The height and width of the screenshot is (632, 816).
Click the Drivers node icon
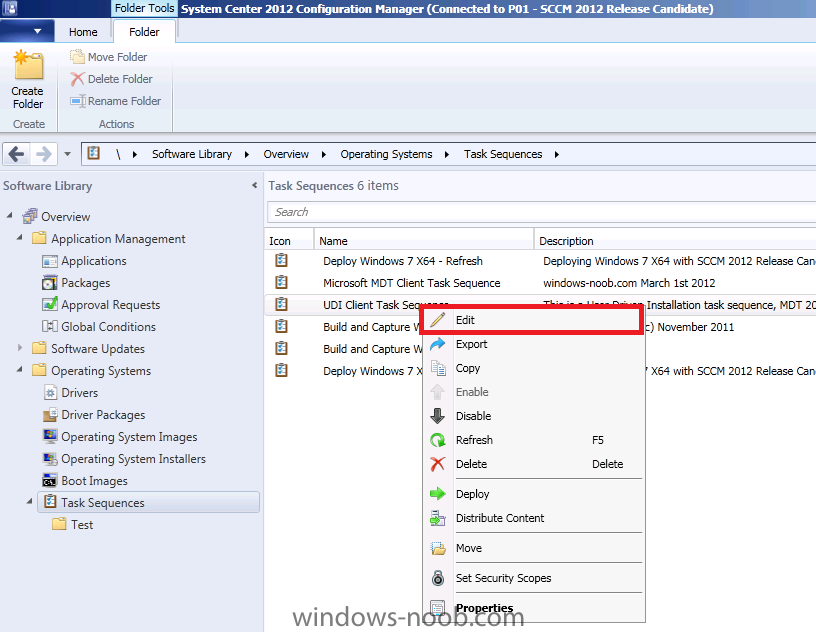coord(50,393)
